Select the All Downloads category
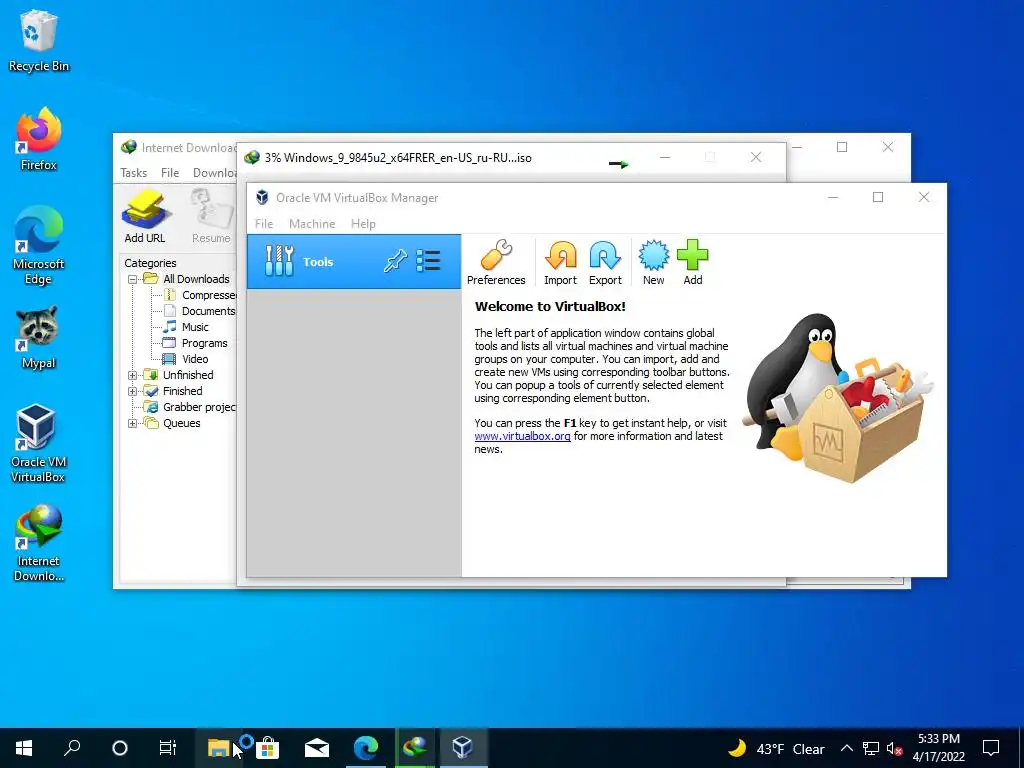The image size is (1024, 768). [x=196, y=279]
